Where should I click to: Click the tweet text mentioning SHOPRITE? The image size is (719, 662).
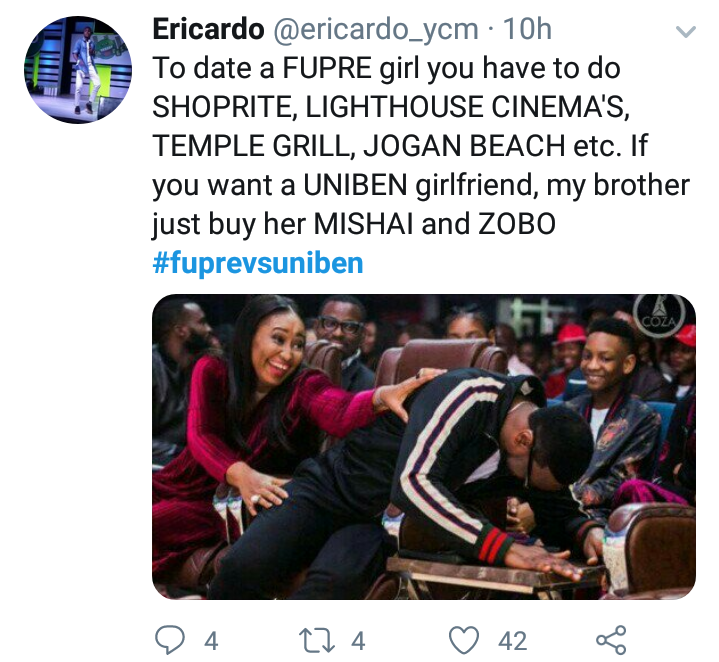tap(391, 107)
